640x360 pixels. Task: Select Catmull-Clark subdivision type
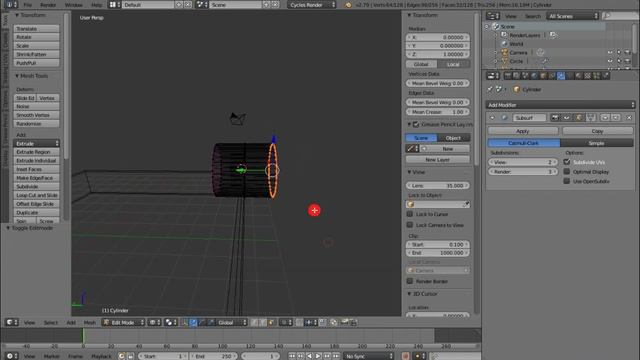point(524,143)
